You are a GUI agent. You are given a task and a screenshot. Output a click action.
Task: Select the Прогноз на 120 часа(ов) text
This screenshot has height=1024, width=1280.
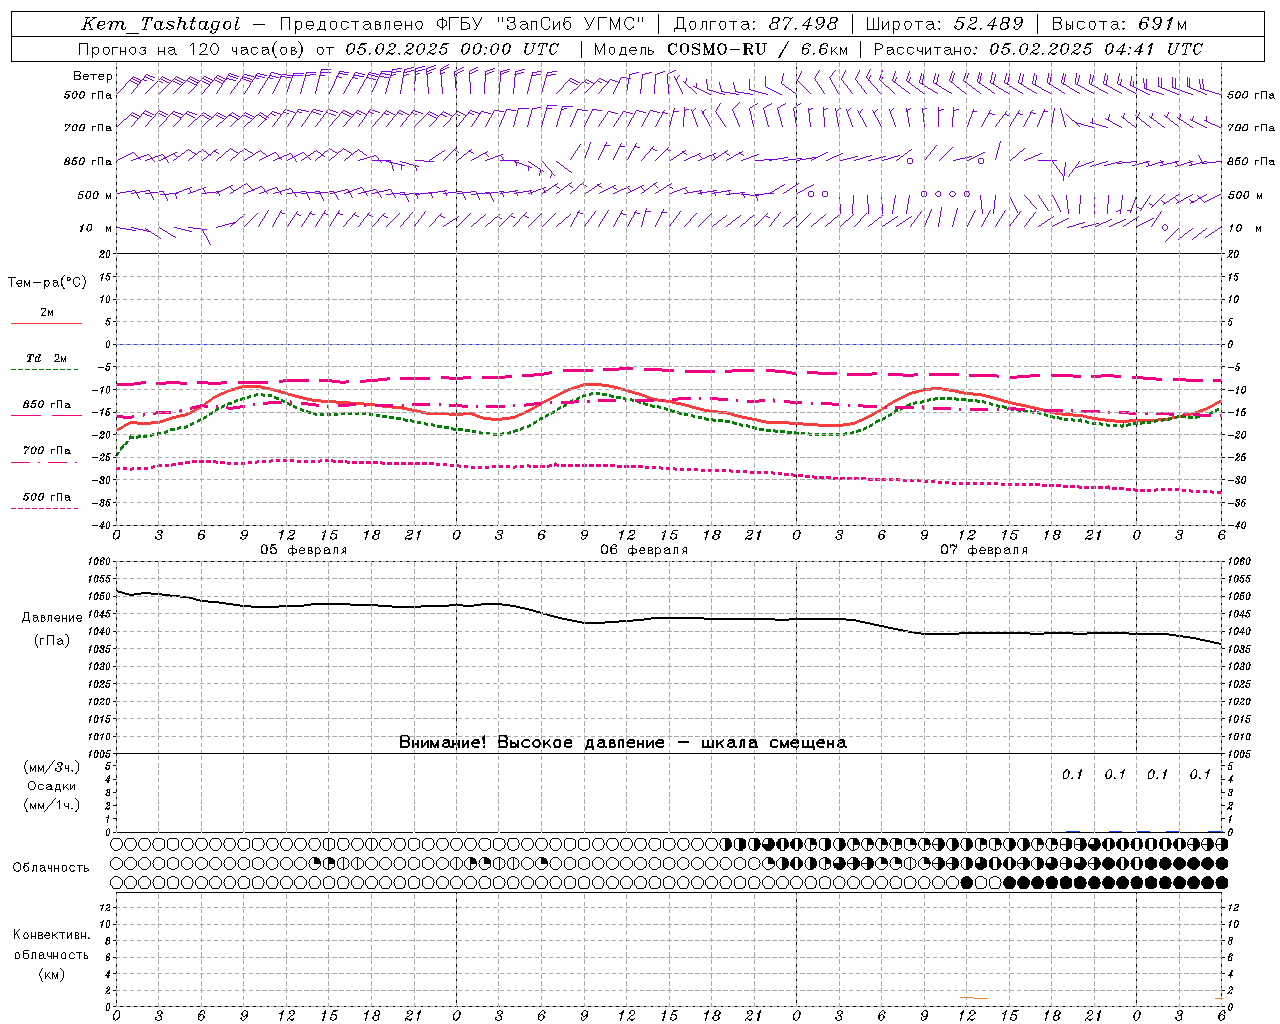192,49
